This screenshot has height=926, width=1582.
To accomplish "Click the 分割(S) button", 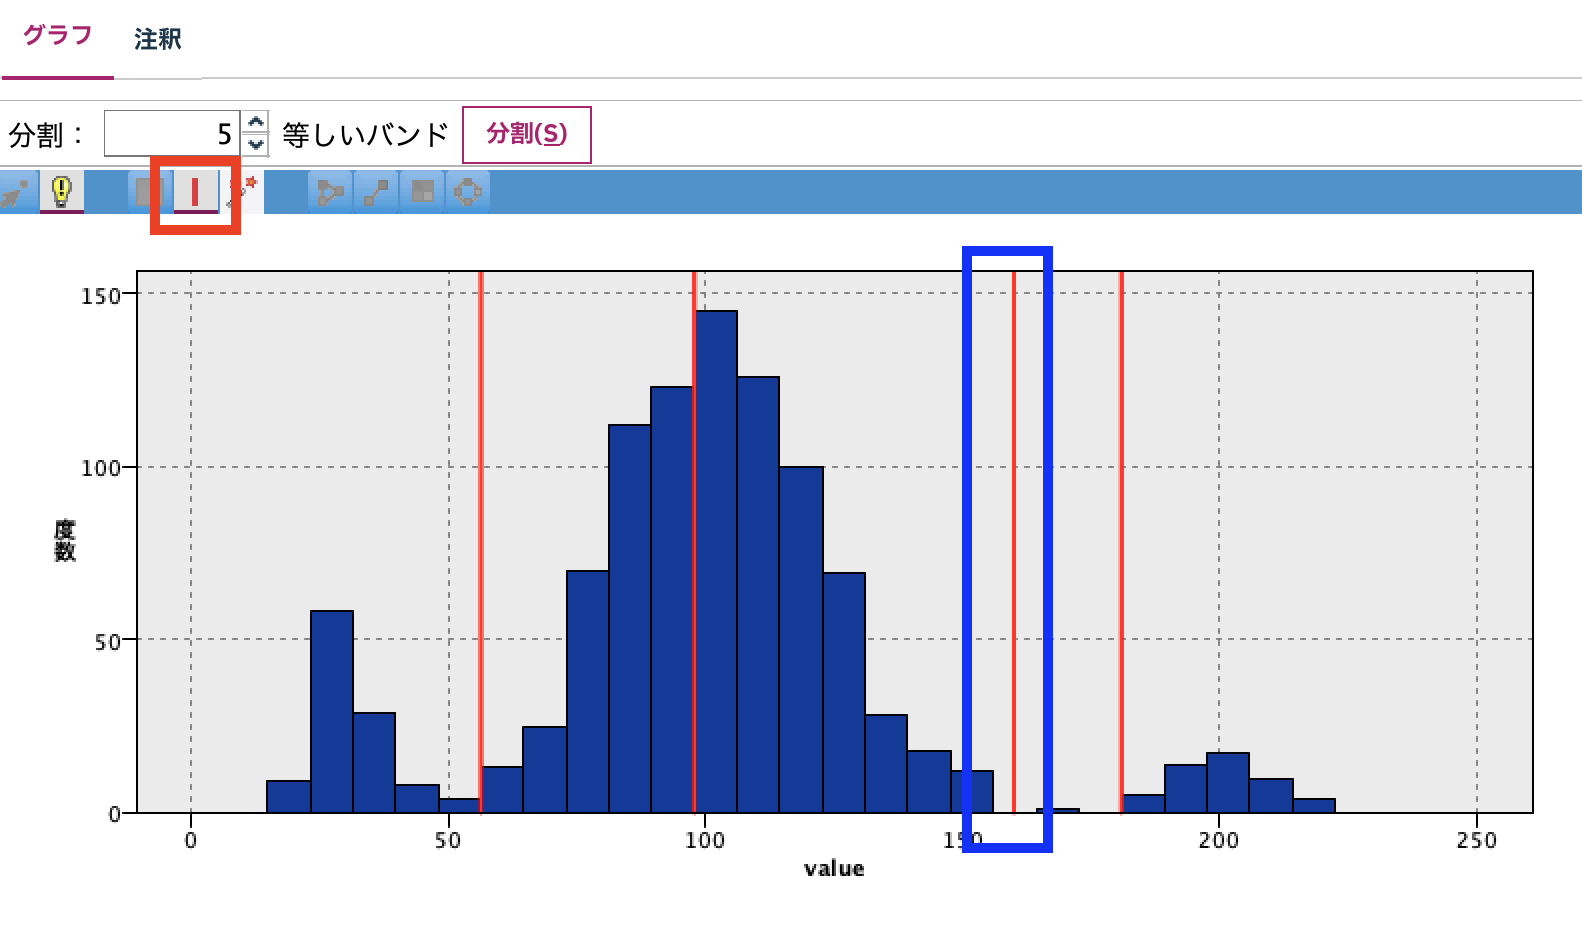I will pyautogui.click(x=527, y=134).
